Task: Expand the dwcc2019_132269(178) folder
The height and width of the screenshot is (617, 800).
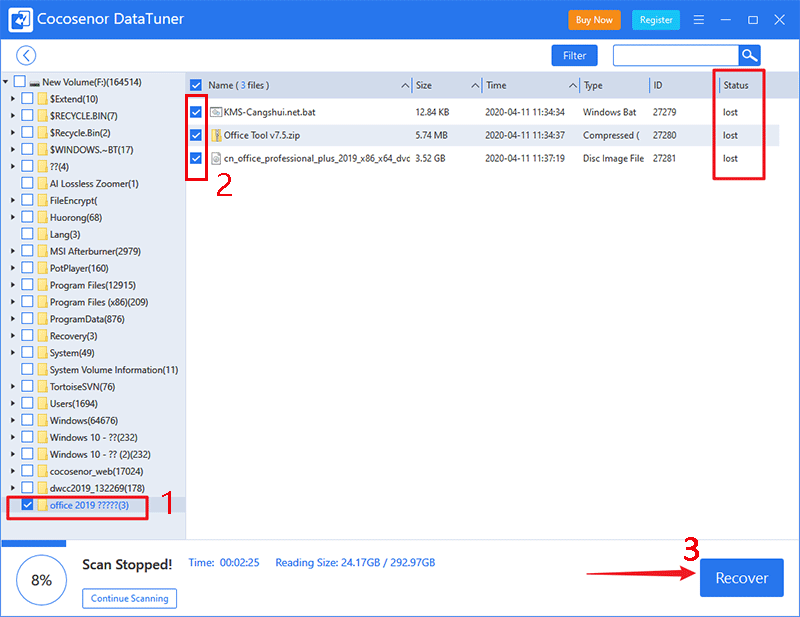Action: pyautogui.click(x=13, y=488)
